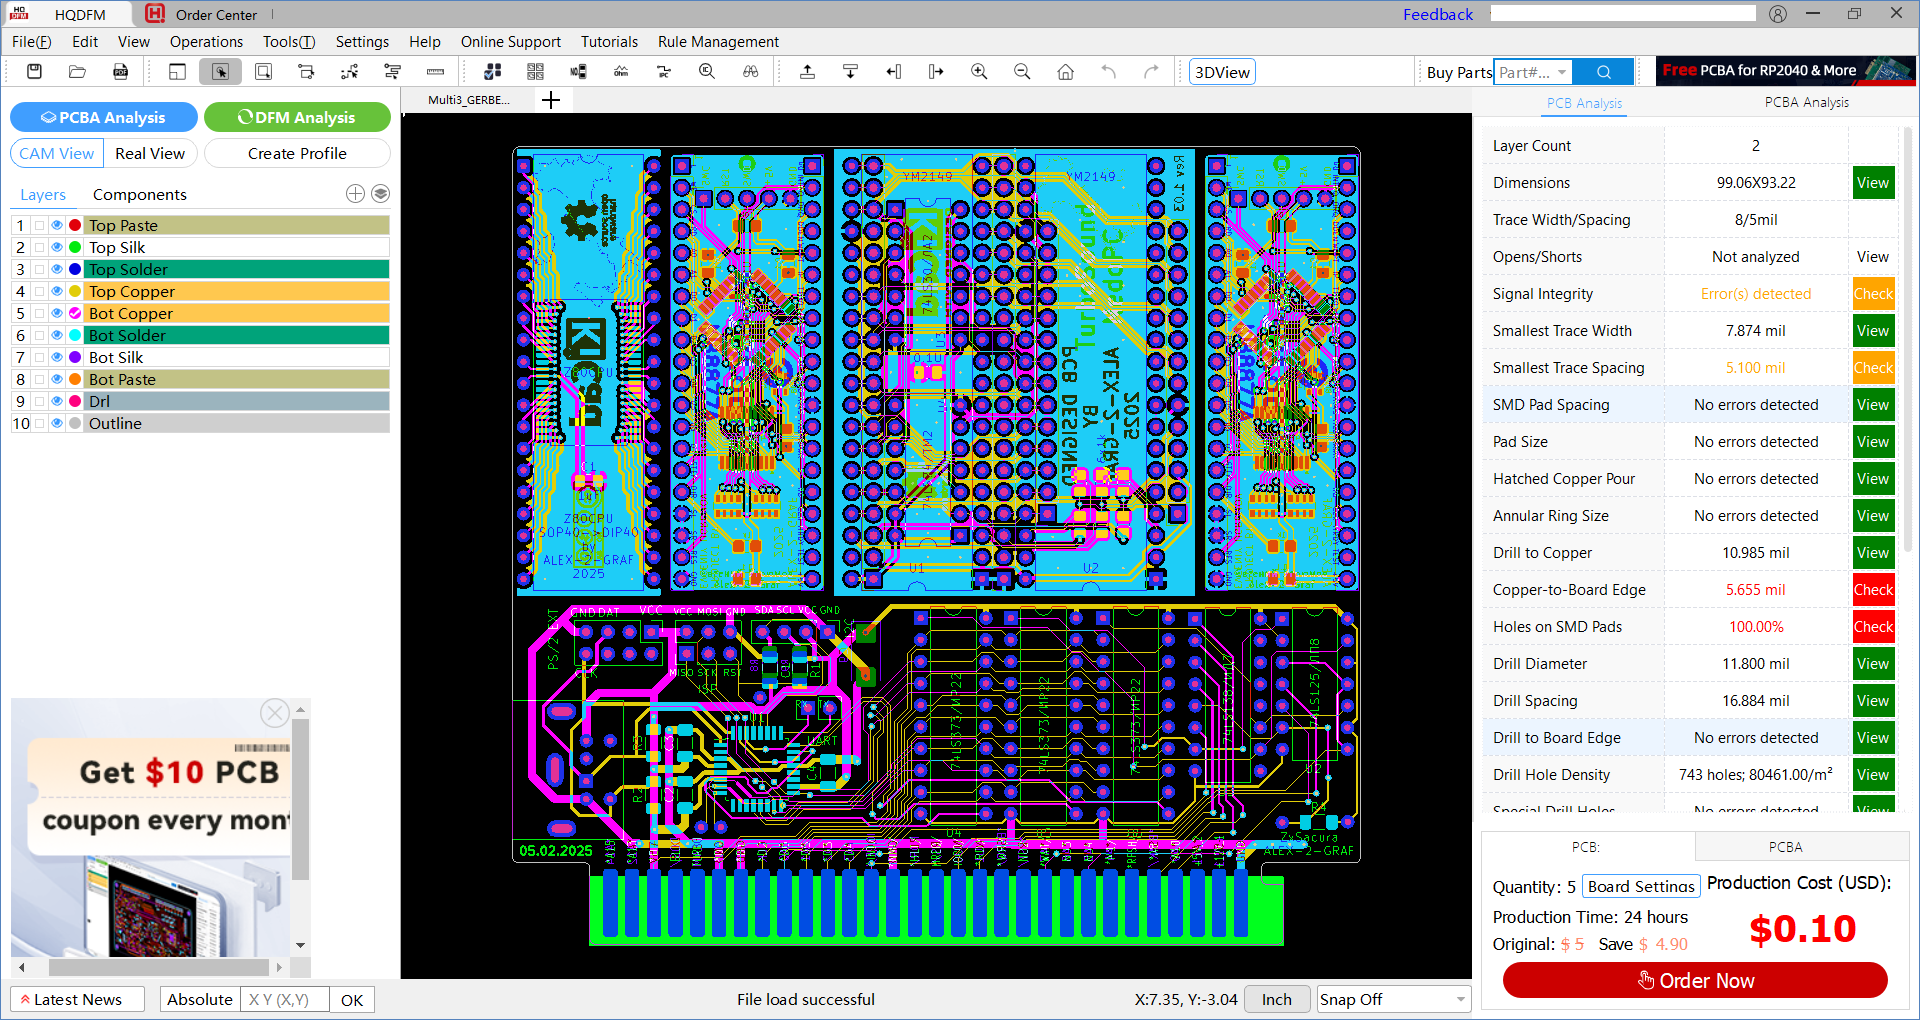Toggle visibility of the Drl layer
This screenshot has height=1020, width=1920.
click(x=57, y=401)
